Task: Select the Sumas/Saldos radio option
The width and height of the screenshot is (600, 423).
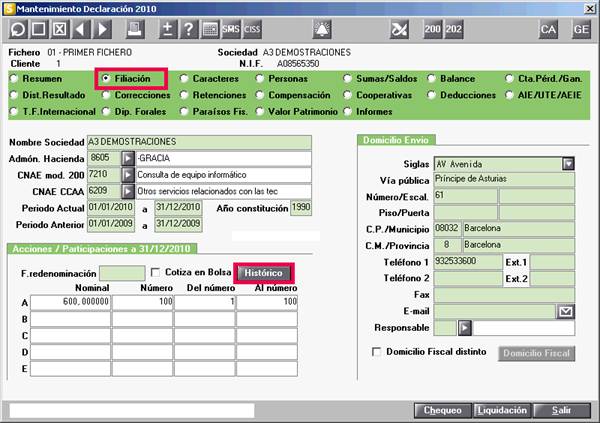Action: tap(347, 78)
